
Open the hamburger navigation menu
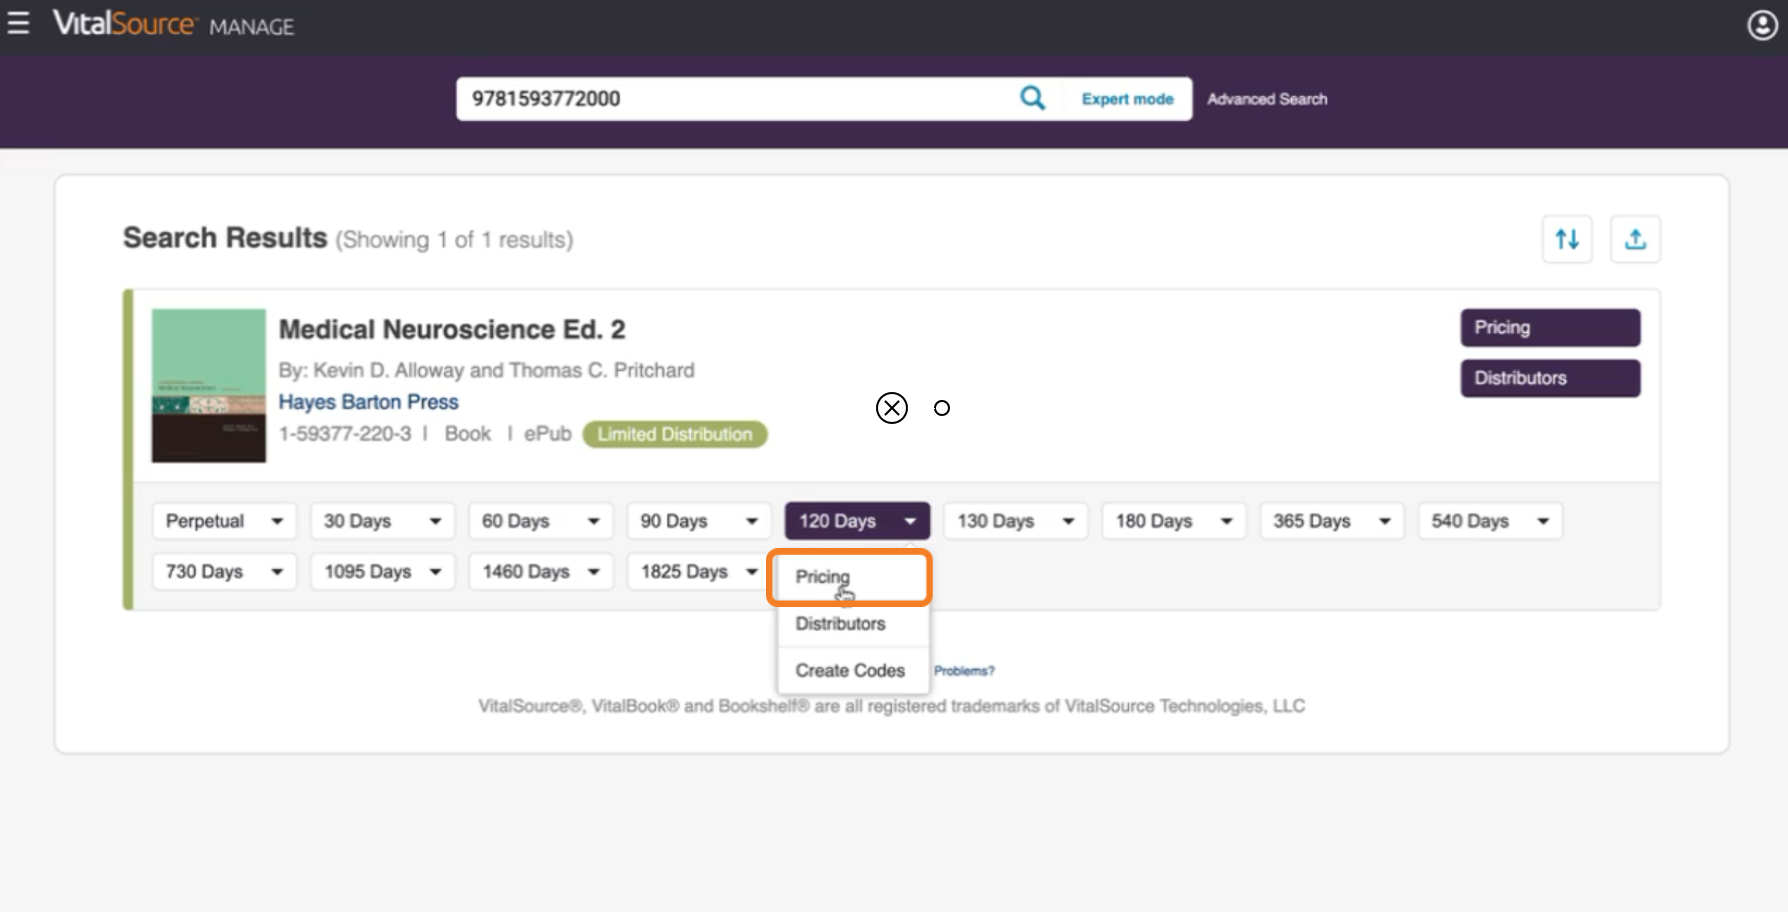pyautogui.click(x=18, y=23)
